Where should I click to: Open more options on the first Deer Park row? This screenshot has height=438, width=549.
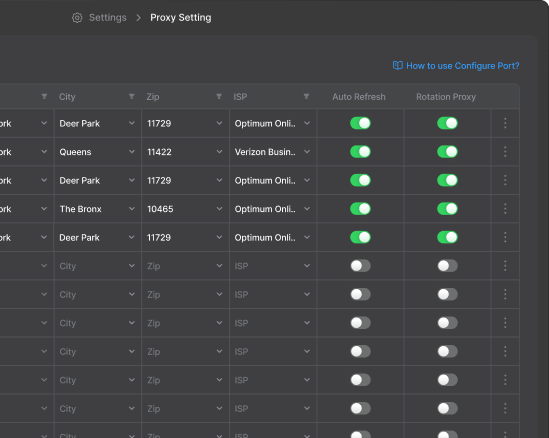[505, 123]
